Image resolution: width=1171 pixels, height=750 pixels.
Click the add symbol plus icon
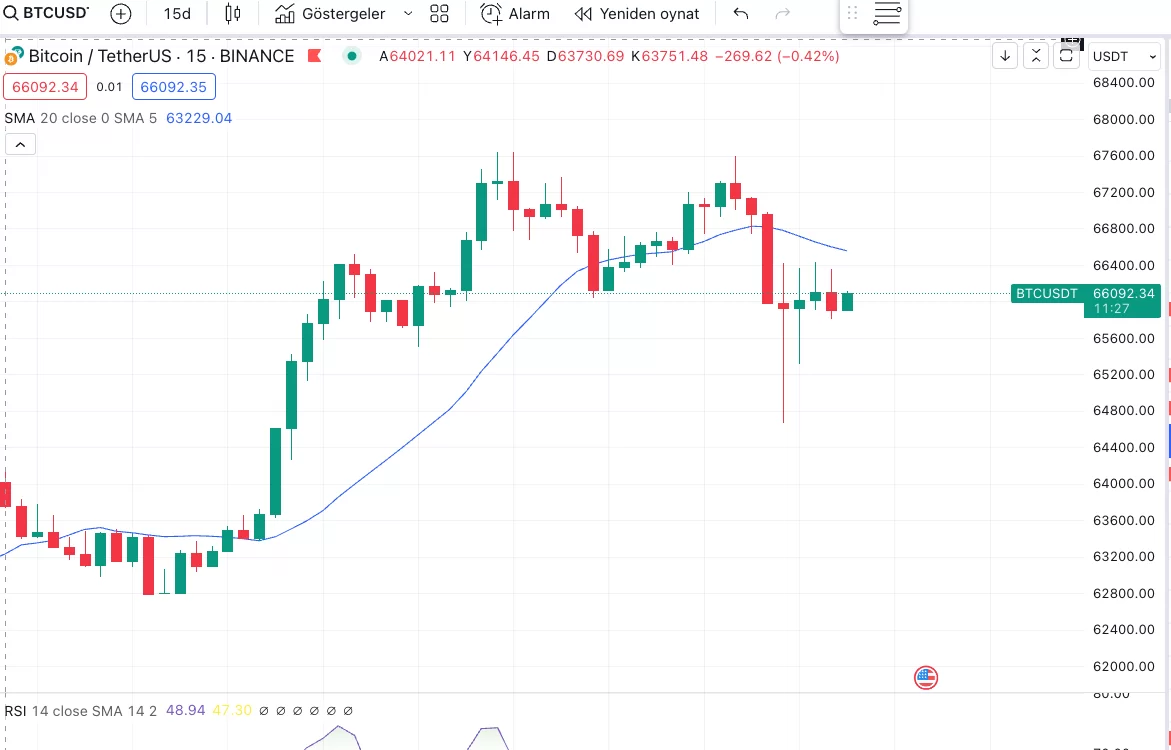[121, 14]
